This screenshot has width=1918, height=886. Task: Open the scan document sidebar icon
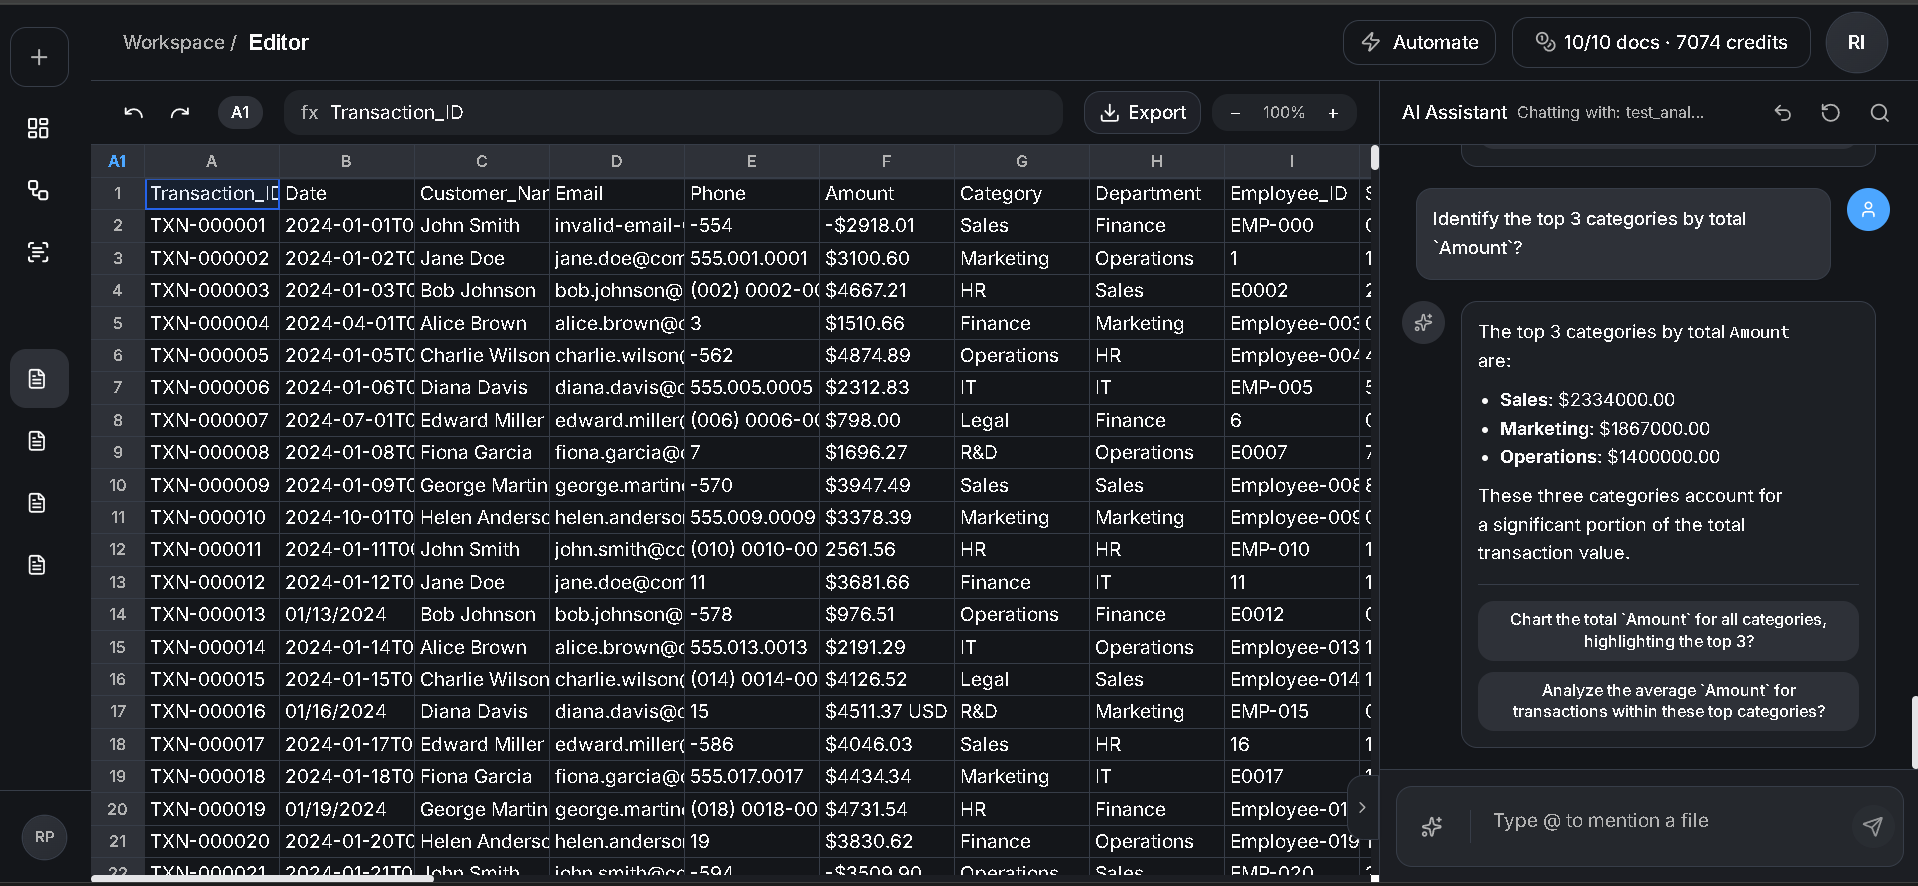click(x=38, y=252)
